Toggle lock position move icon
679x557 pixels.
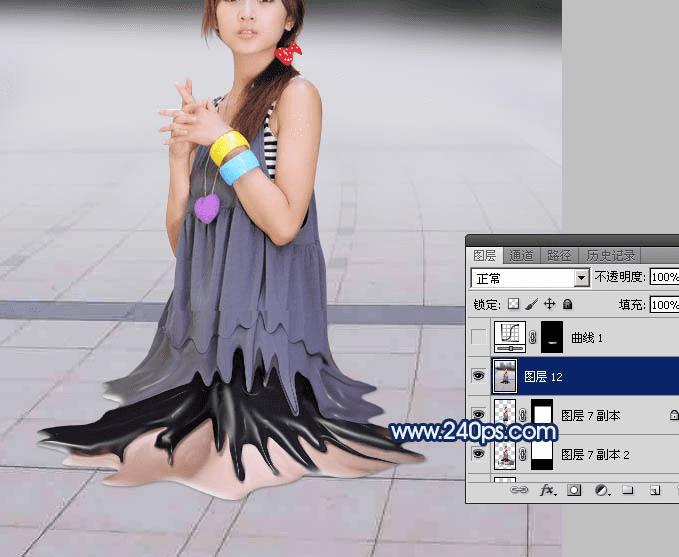[550, 304]
